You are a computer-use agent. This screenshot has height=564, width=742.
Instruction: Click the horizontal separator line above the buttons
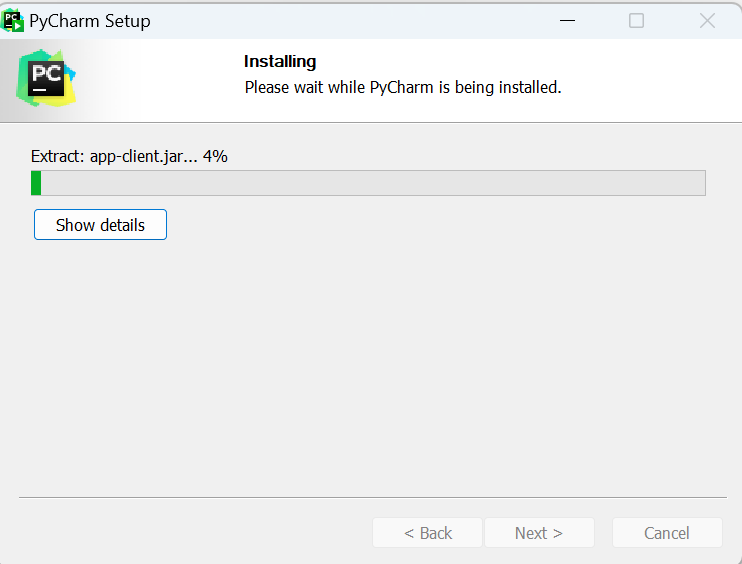[372, 497]
